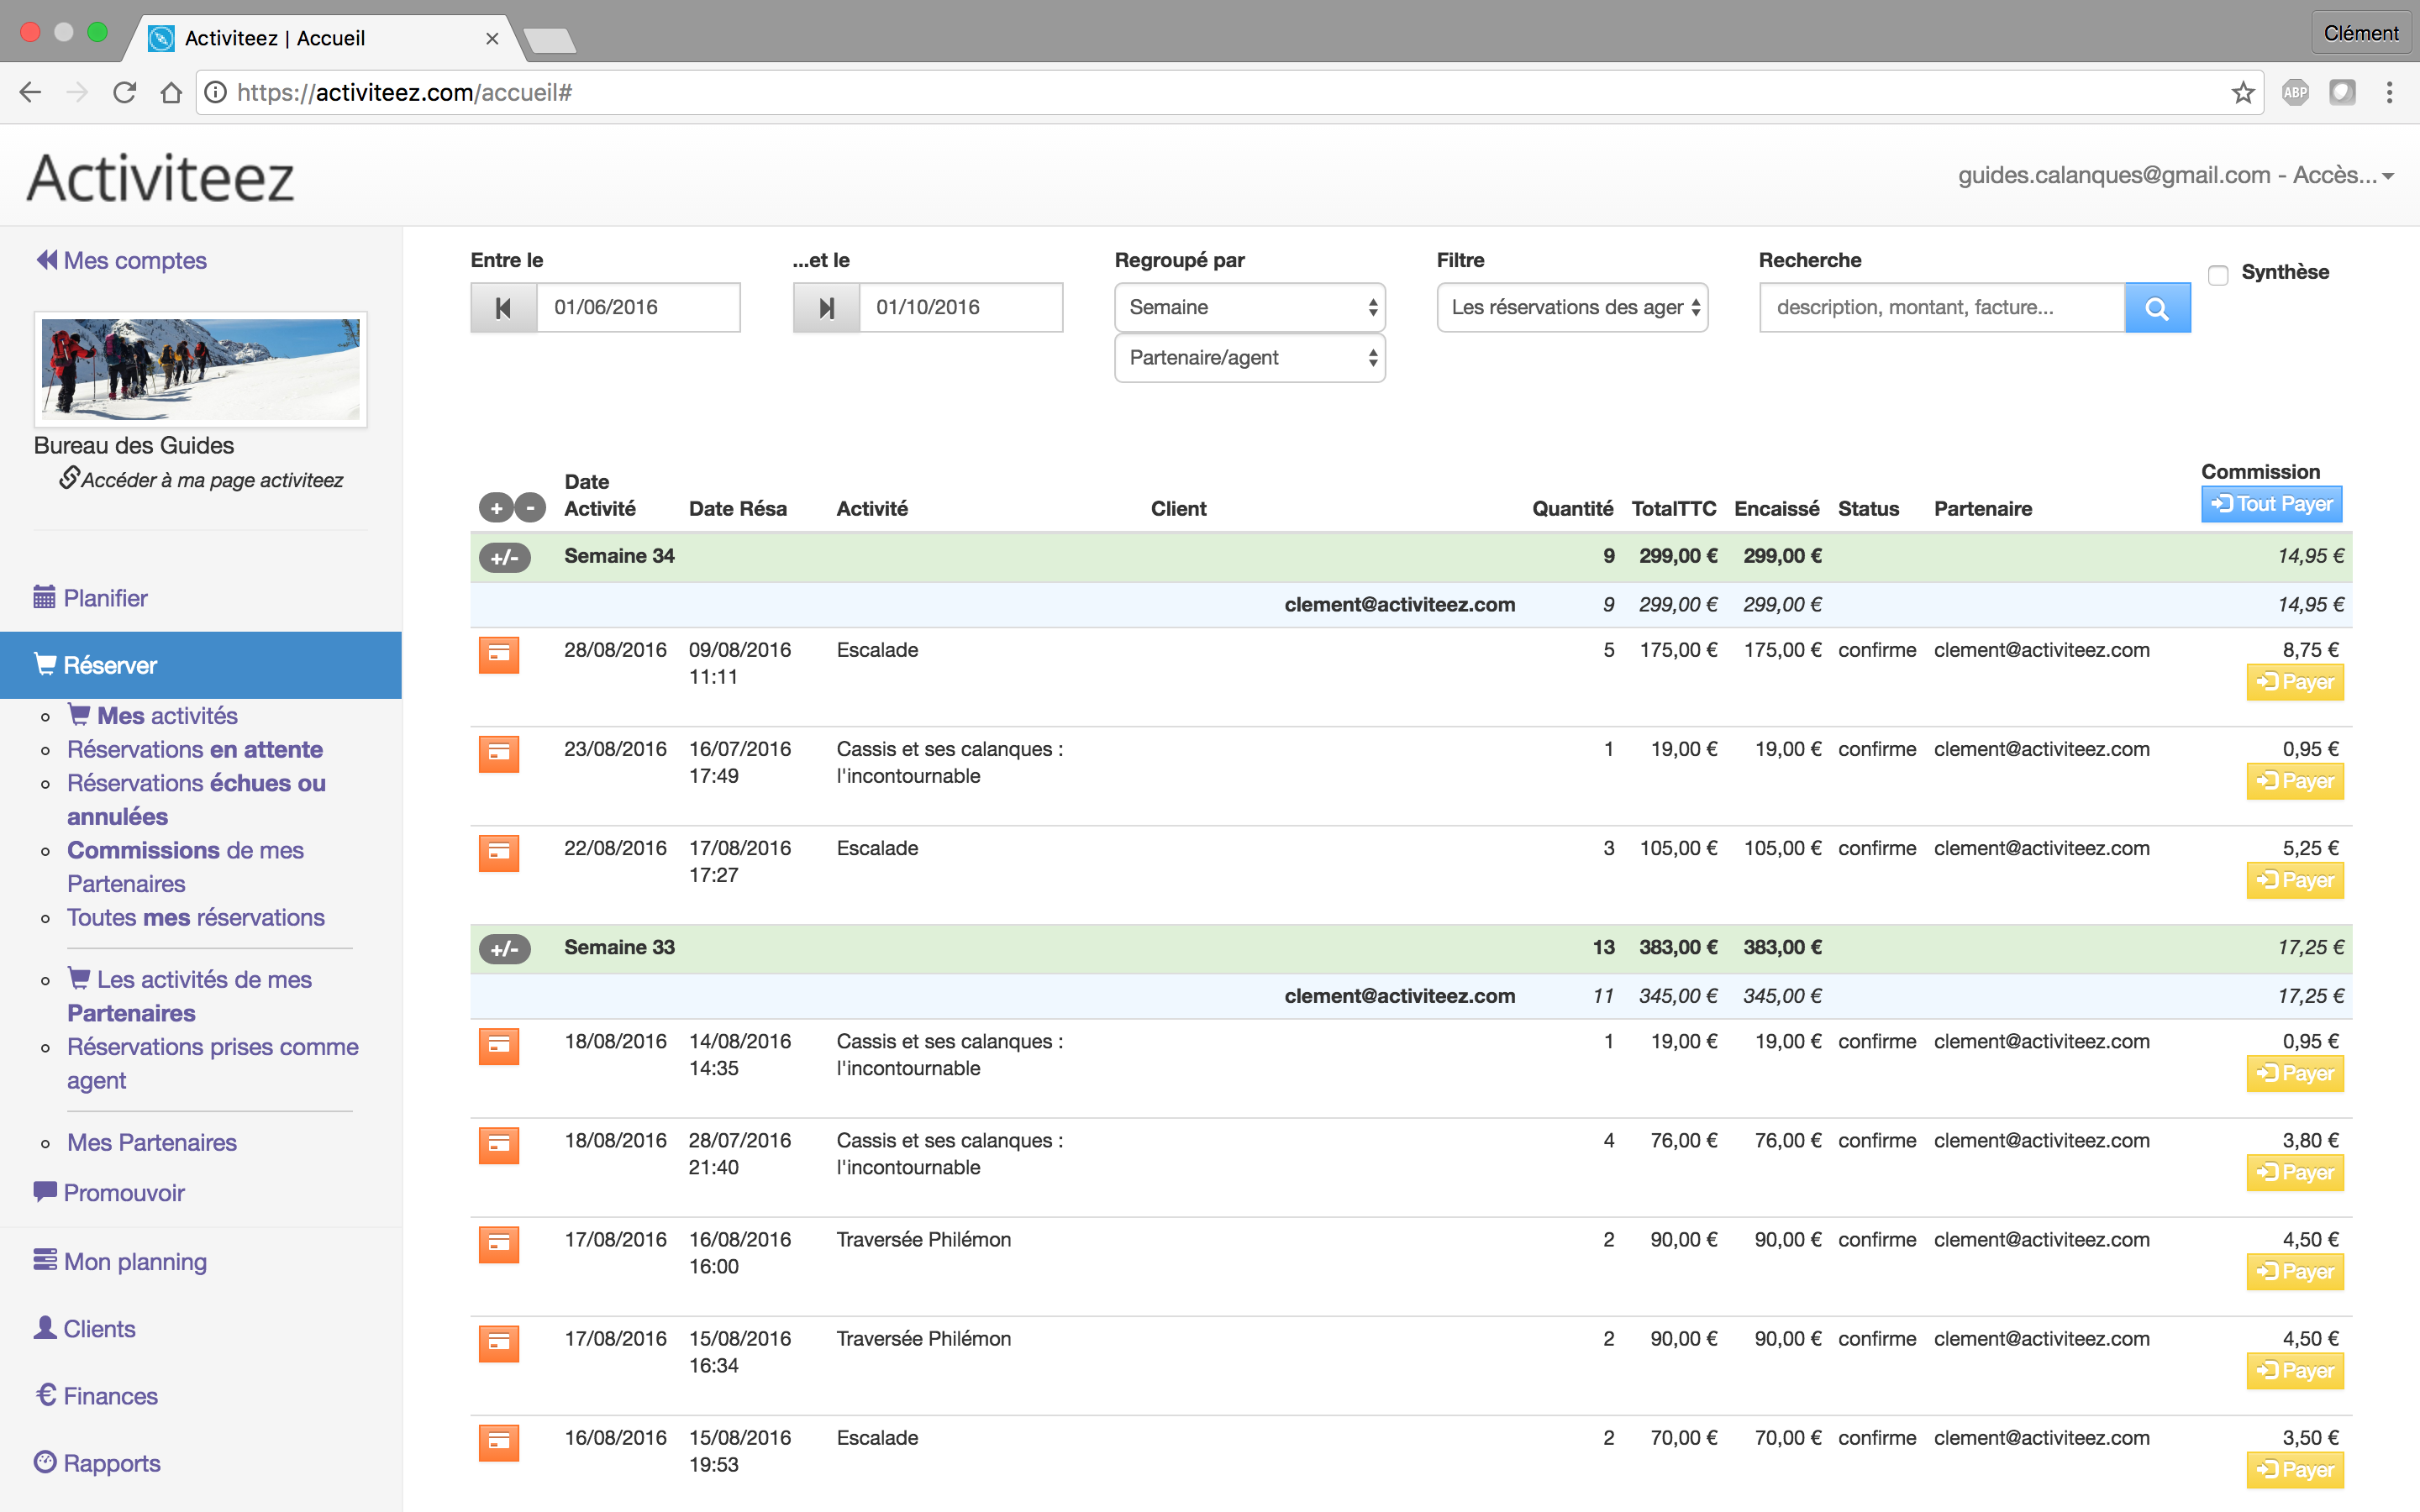Click the Clément profile button
The width and height of the screenshot is (2420, 1512).
(2360, 33)
